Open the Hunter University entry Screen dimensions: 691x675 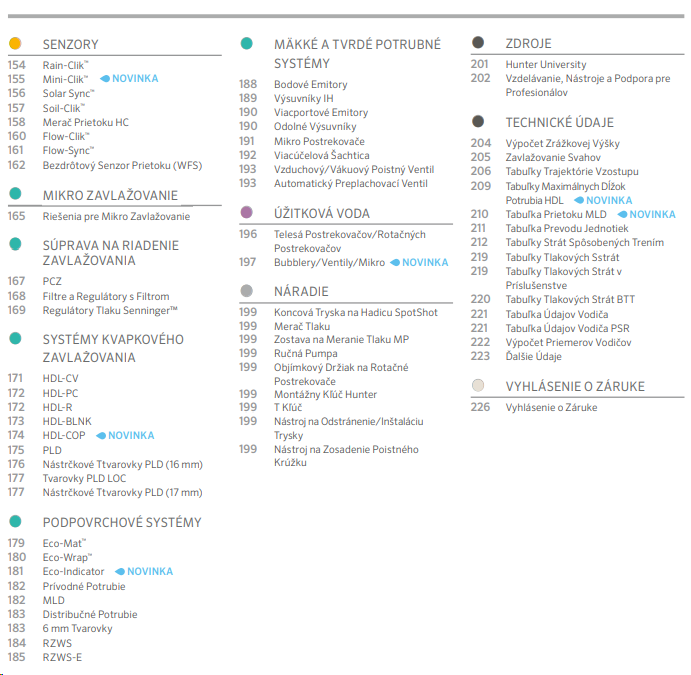tap(546, 65)
